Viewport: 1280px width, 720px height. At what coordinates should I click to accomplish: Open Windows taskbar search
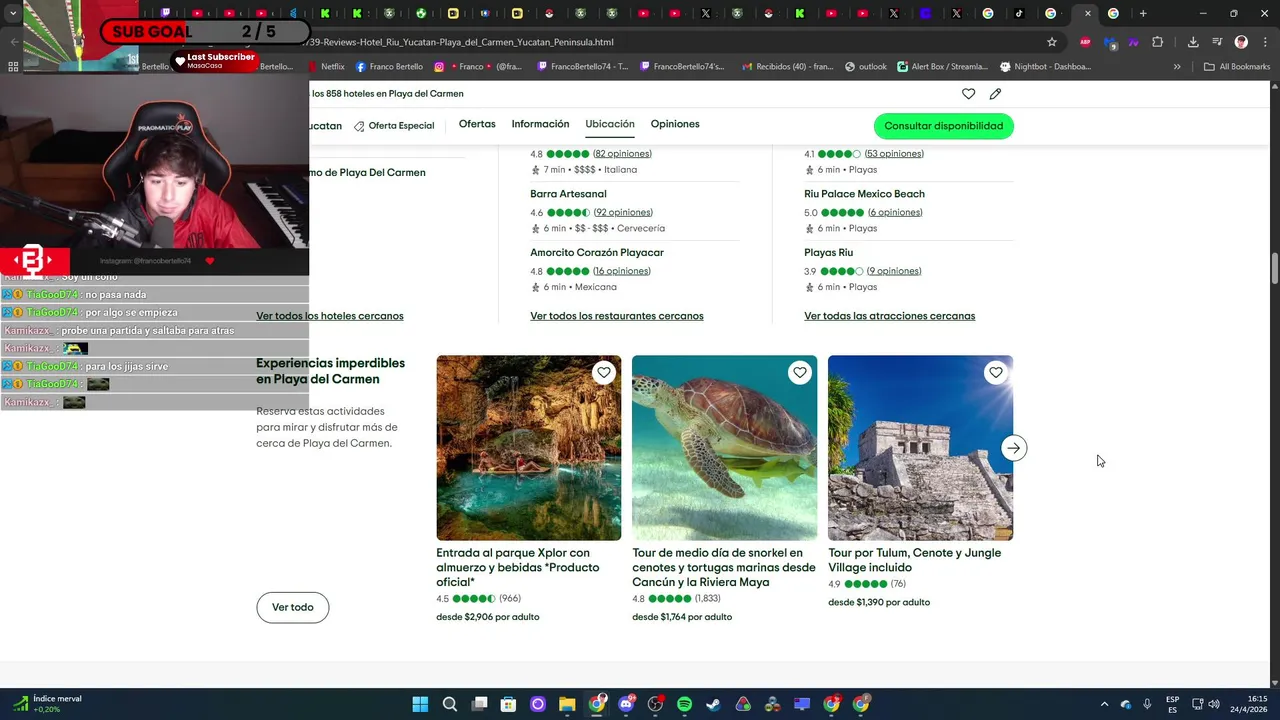(450, 704)
